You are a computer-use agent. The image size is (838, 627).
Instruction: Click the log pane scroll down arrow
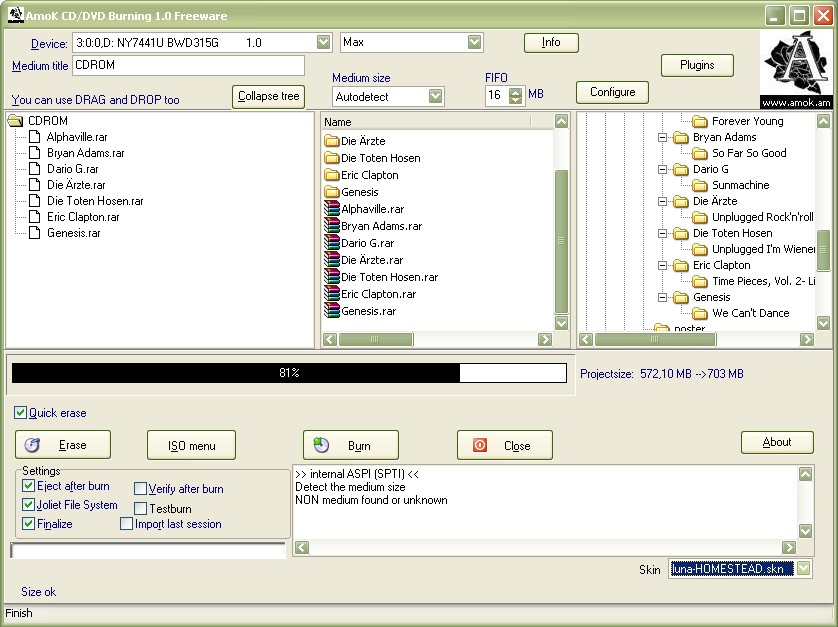805,530
